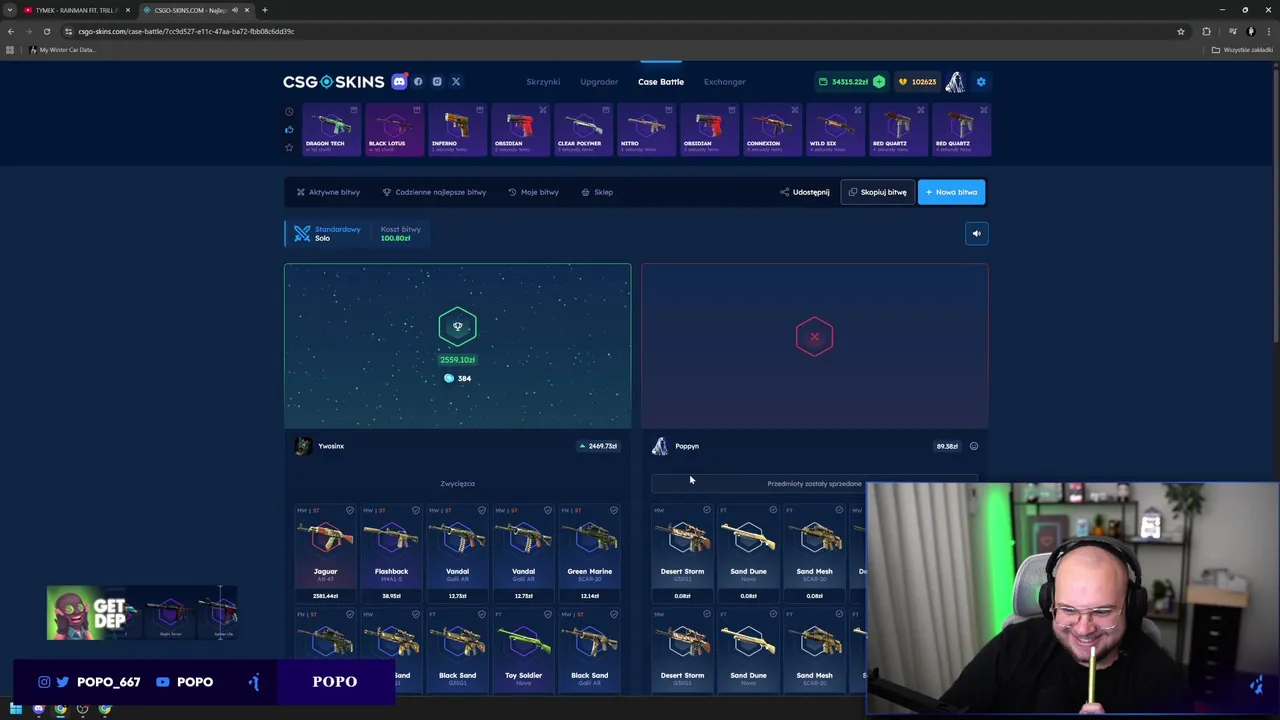The height and width of the screenshot is (720, 1280).
Task: Go to Exchanger menu item
Action: 725,82
